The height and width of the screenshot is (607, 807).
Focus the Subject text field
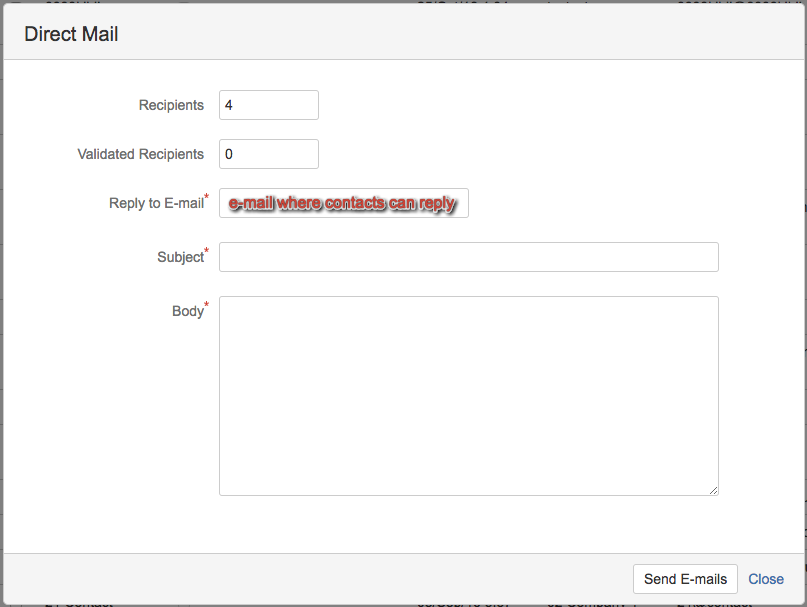pos(468,257)
